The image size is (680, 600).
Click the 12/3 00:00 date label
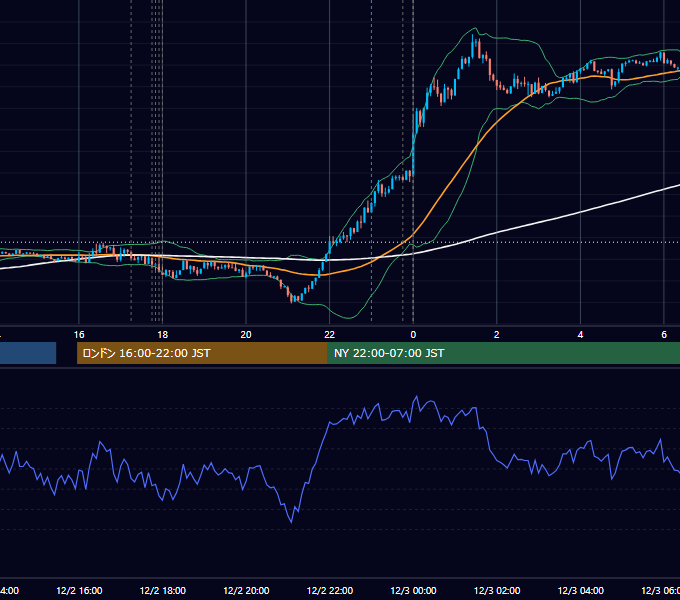click(413, 591)
